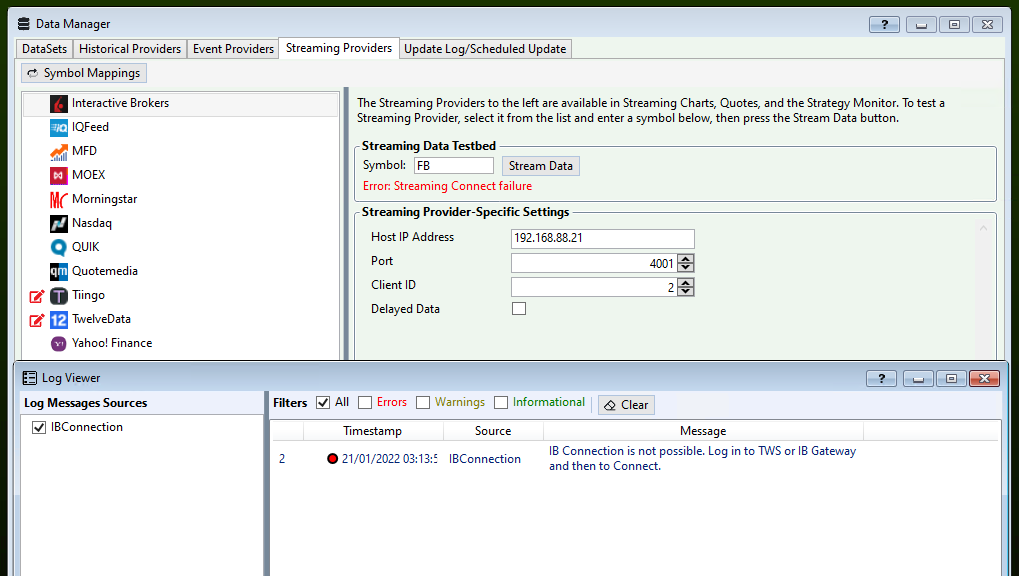The image size is (1019, 576).
Task: Switch to the DataSets tab
Action: click(x=44, y=49)
